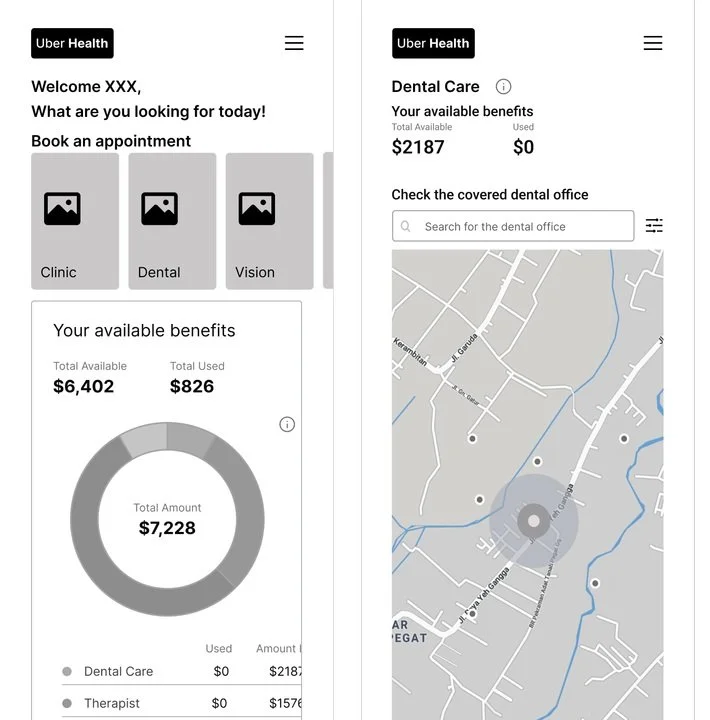Tap dental office pin near Jl. Gn. Gatur

click(x=472, y=439)
